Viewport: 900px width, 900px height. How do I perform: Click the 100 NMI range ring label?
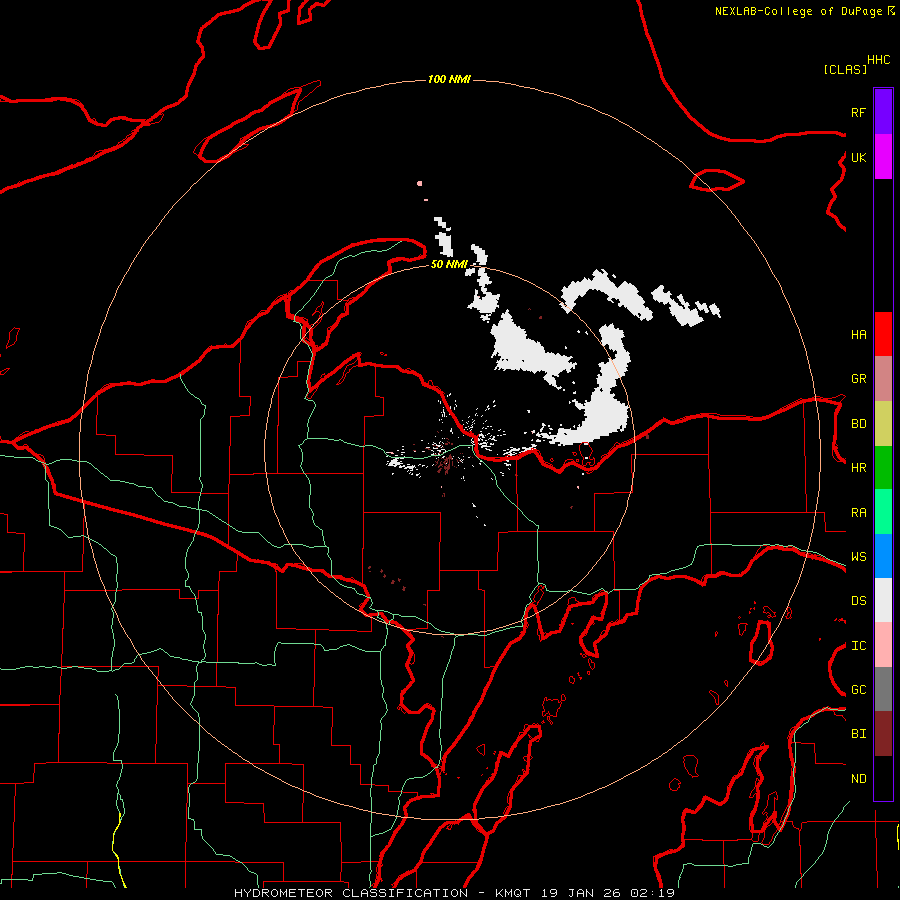tap(449, 79)
